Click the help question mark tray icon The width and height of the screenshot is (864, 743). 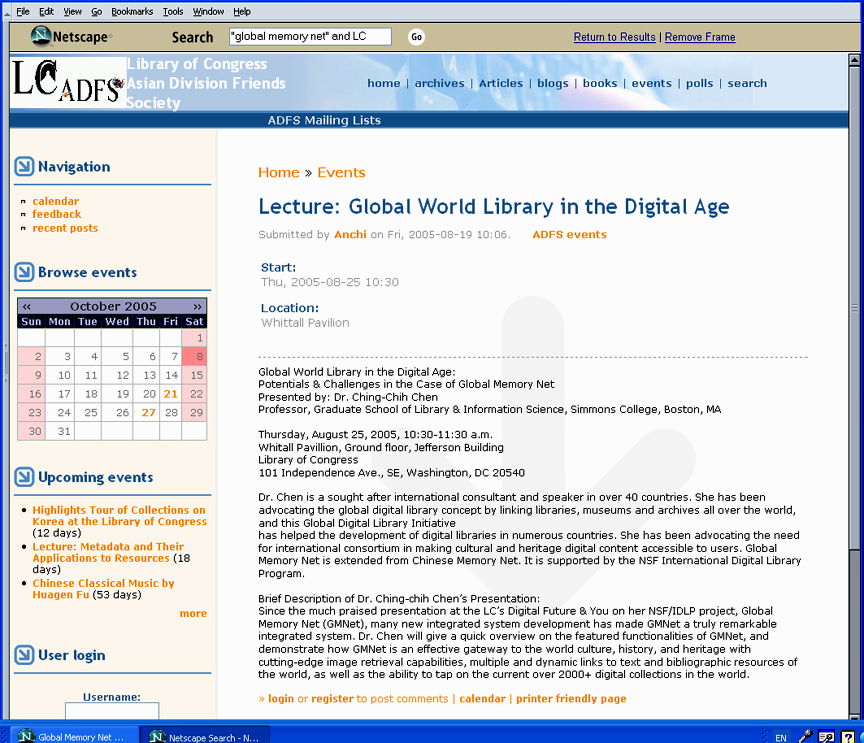coord(847,736)
